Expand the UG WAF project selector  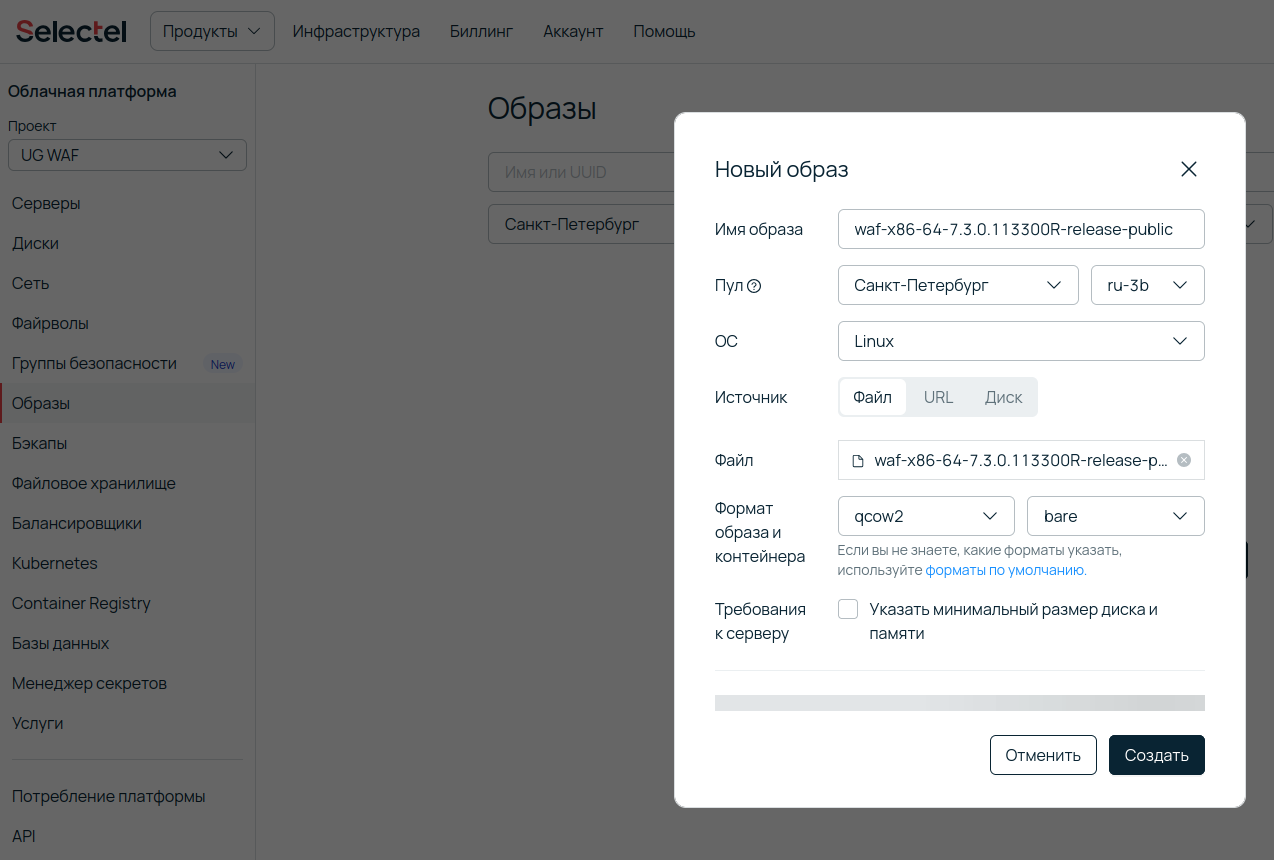127,155
